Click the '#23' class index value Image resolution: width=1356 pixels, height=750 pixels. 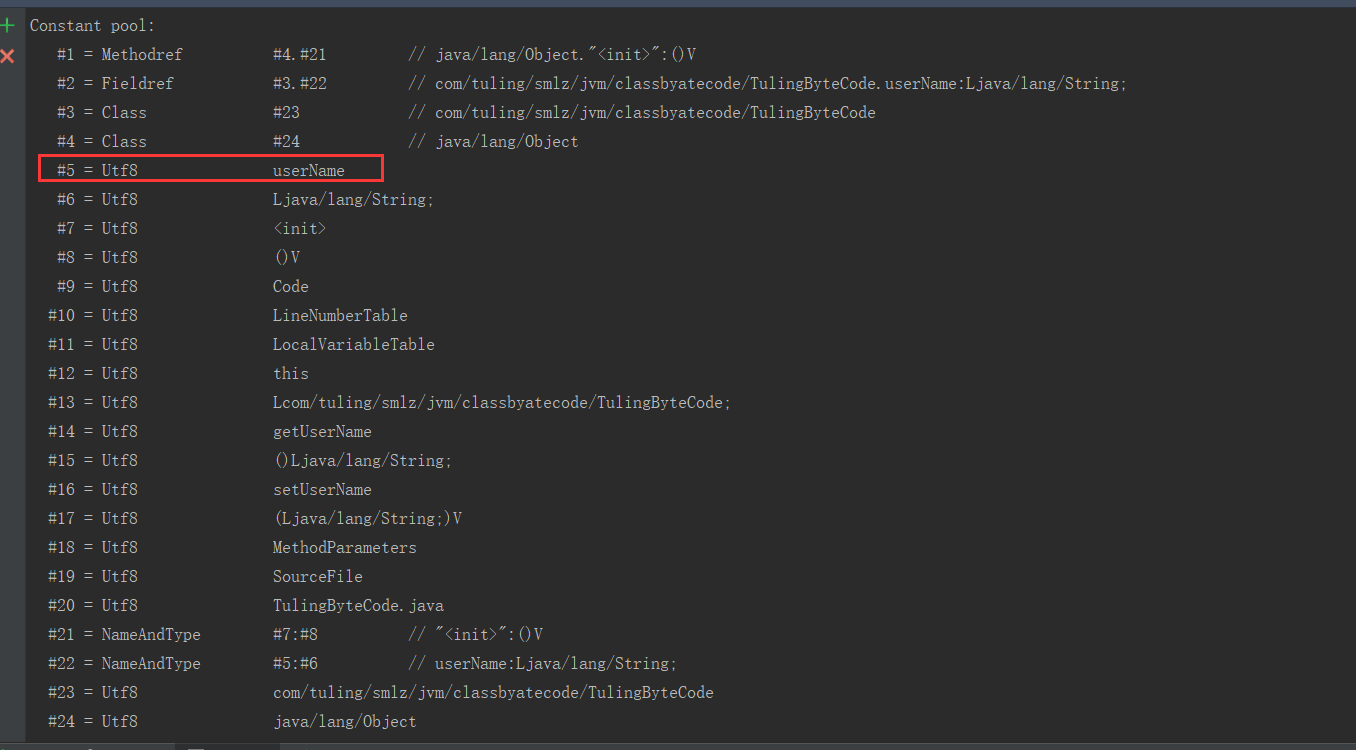(286, 112)
